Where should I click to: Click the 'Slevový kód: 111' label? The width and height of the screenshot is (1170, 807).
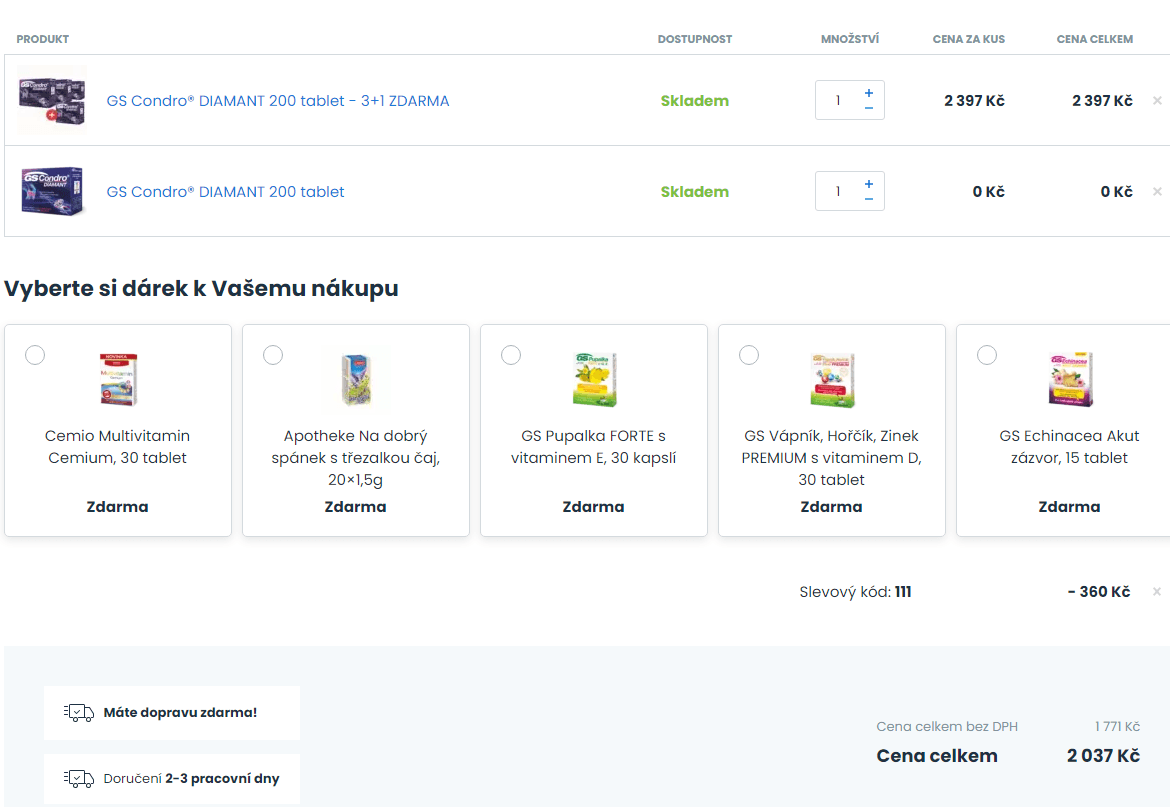tap(855, 591)
